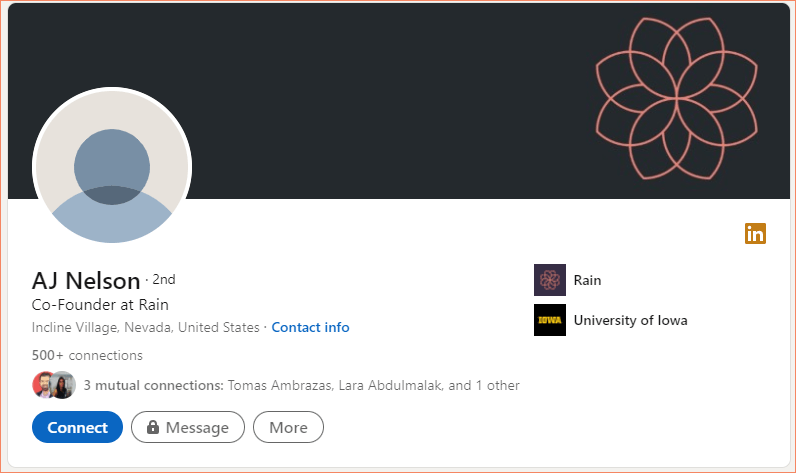
Task: Click the flower logo in banner
Action: point(677,98)
